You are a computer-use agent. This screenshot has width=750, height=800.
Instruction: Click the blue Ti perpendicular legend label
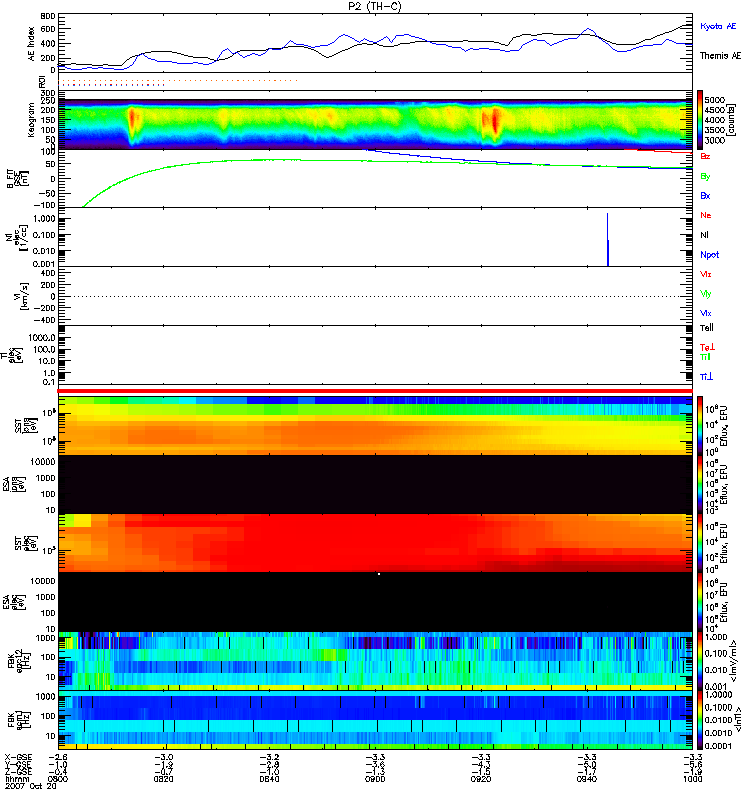pyautogui.click(x=706, y=377)
